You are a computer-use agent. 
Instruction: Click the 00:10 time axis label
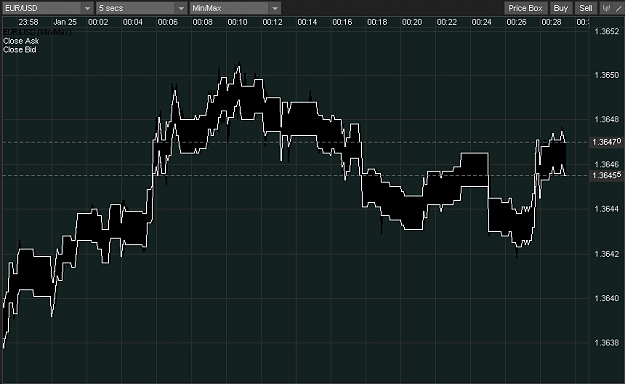click(x=238, y=22)
